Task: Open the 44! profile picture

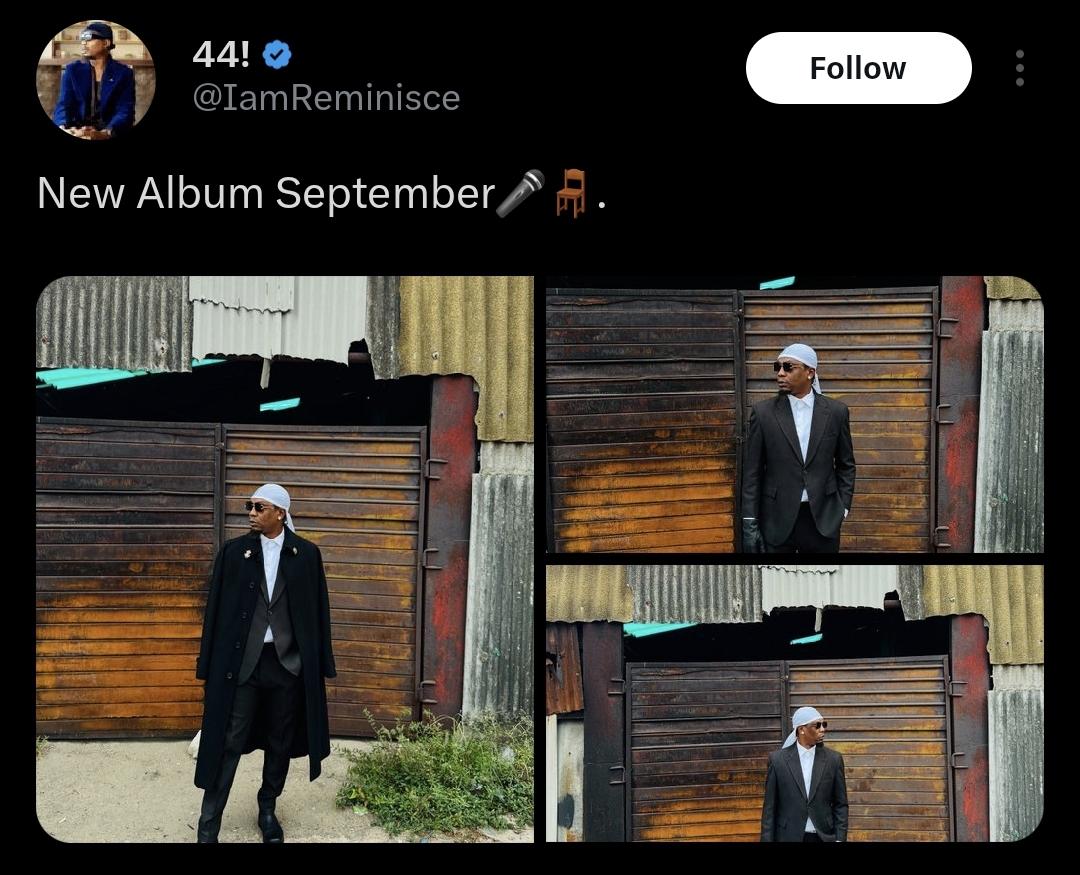Action: coord(96,79)
